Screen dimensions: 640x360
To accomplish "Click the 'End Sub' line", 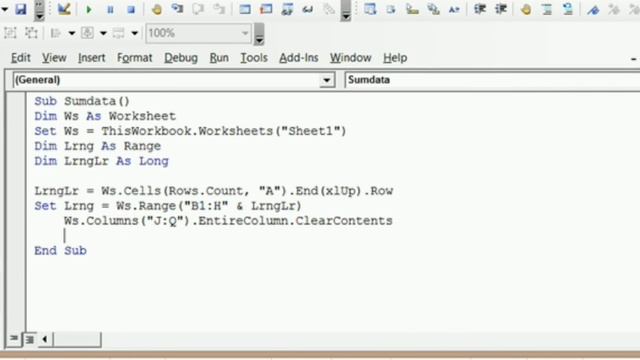I will 60,251.
